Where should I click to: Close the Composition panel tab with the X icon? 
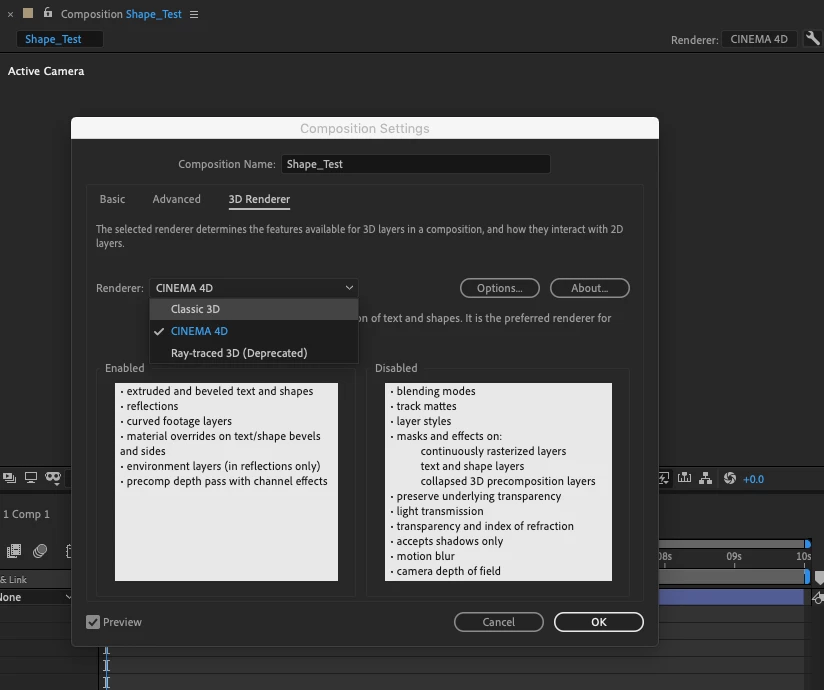[x=10, y=15]
